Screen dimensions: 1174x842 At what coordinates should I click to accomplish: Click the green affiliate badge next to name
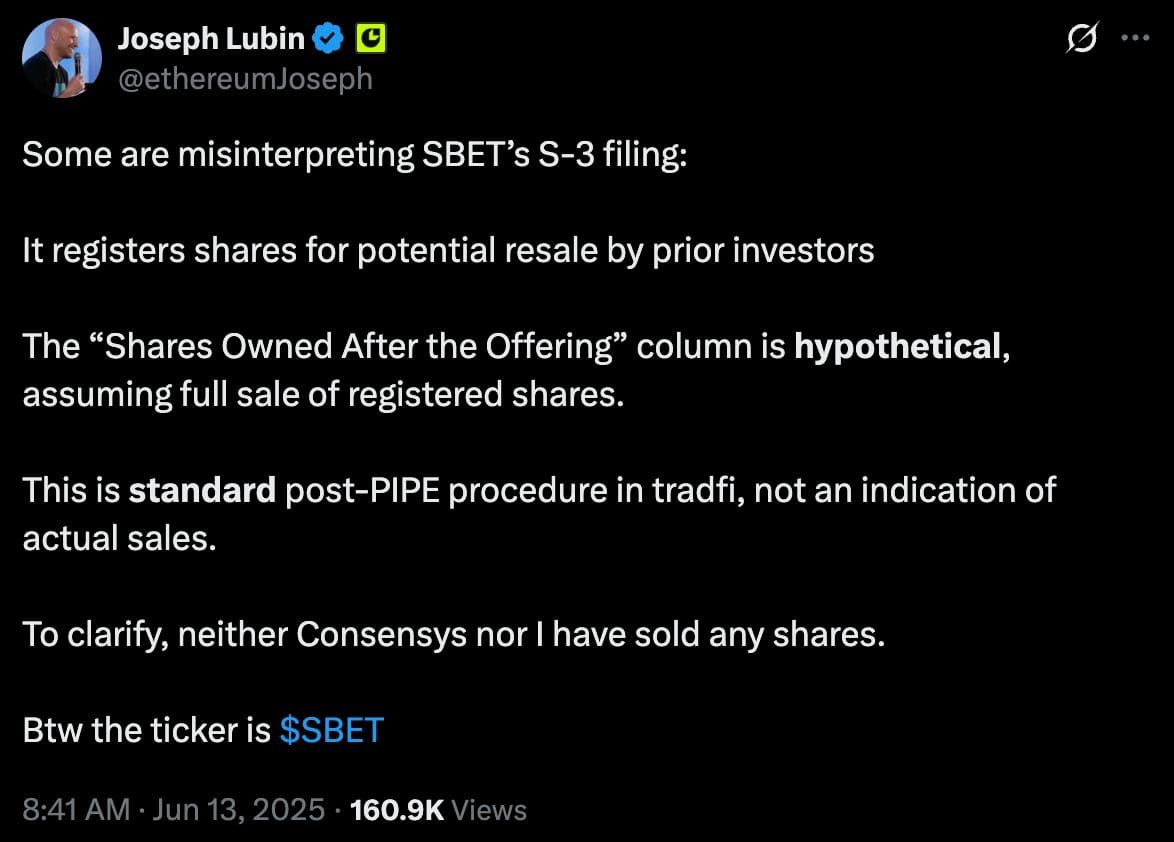pos(371,38)
